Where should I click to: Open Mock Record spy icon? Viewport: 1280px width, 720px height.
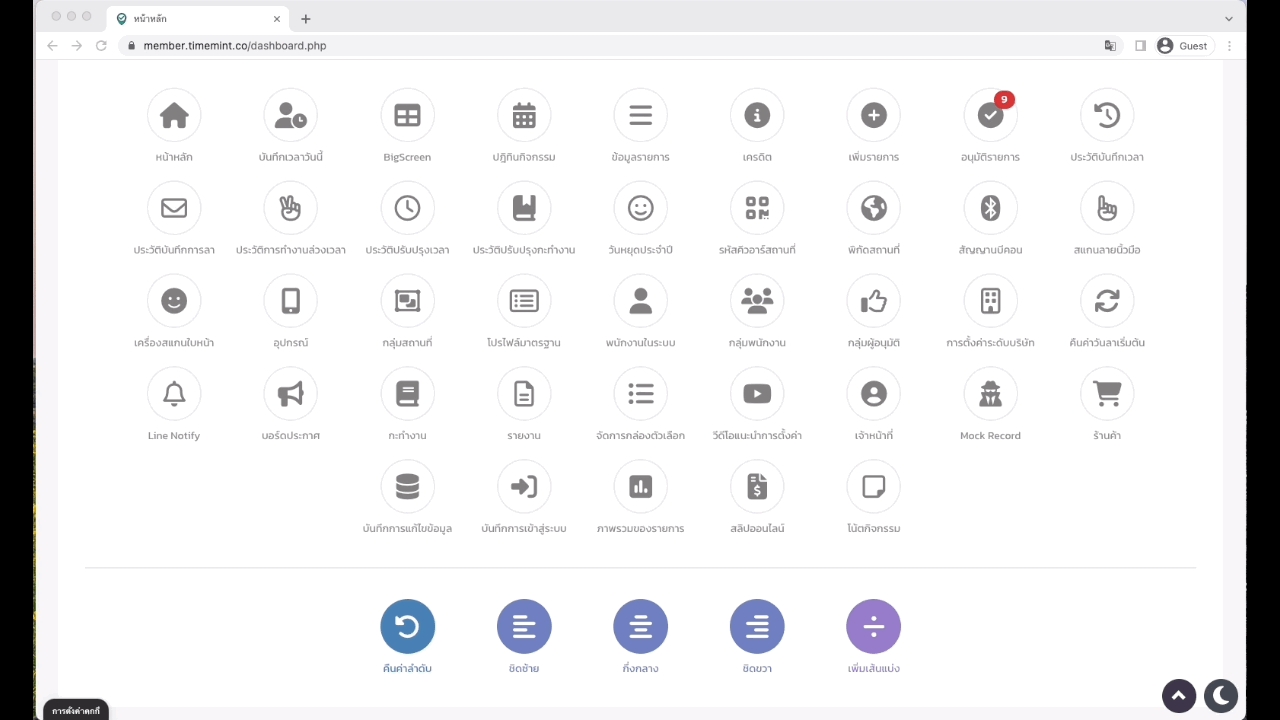click(x=990, y=394)
